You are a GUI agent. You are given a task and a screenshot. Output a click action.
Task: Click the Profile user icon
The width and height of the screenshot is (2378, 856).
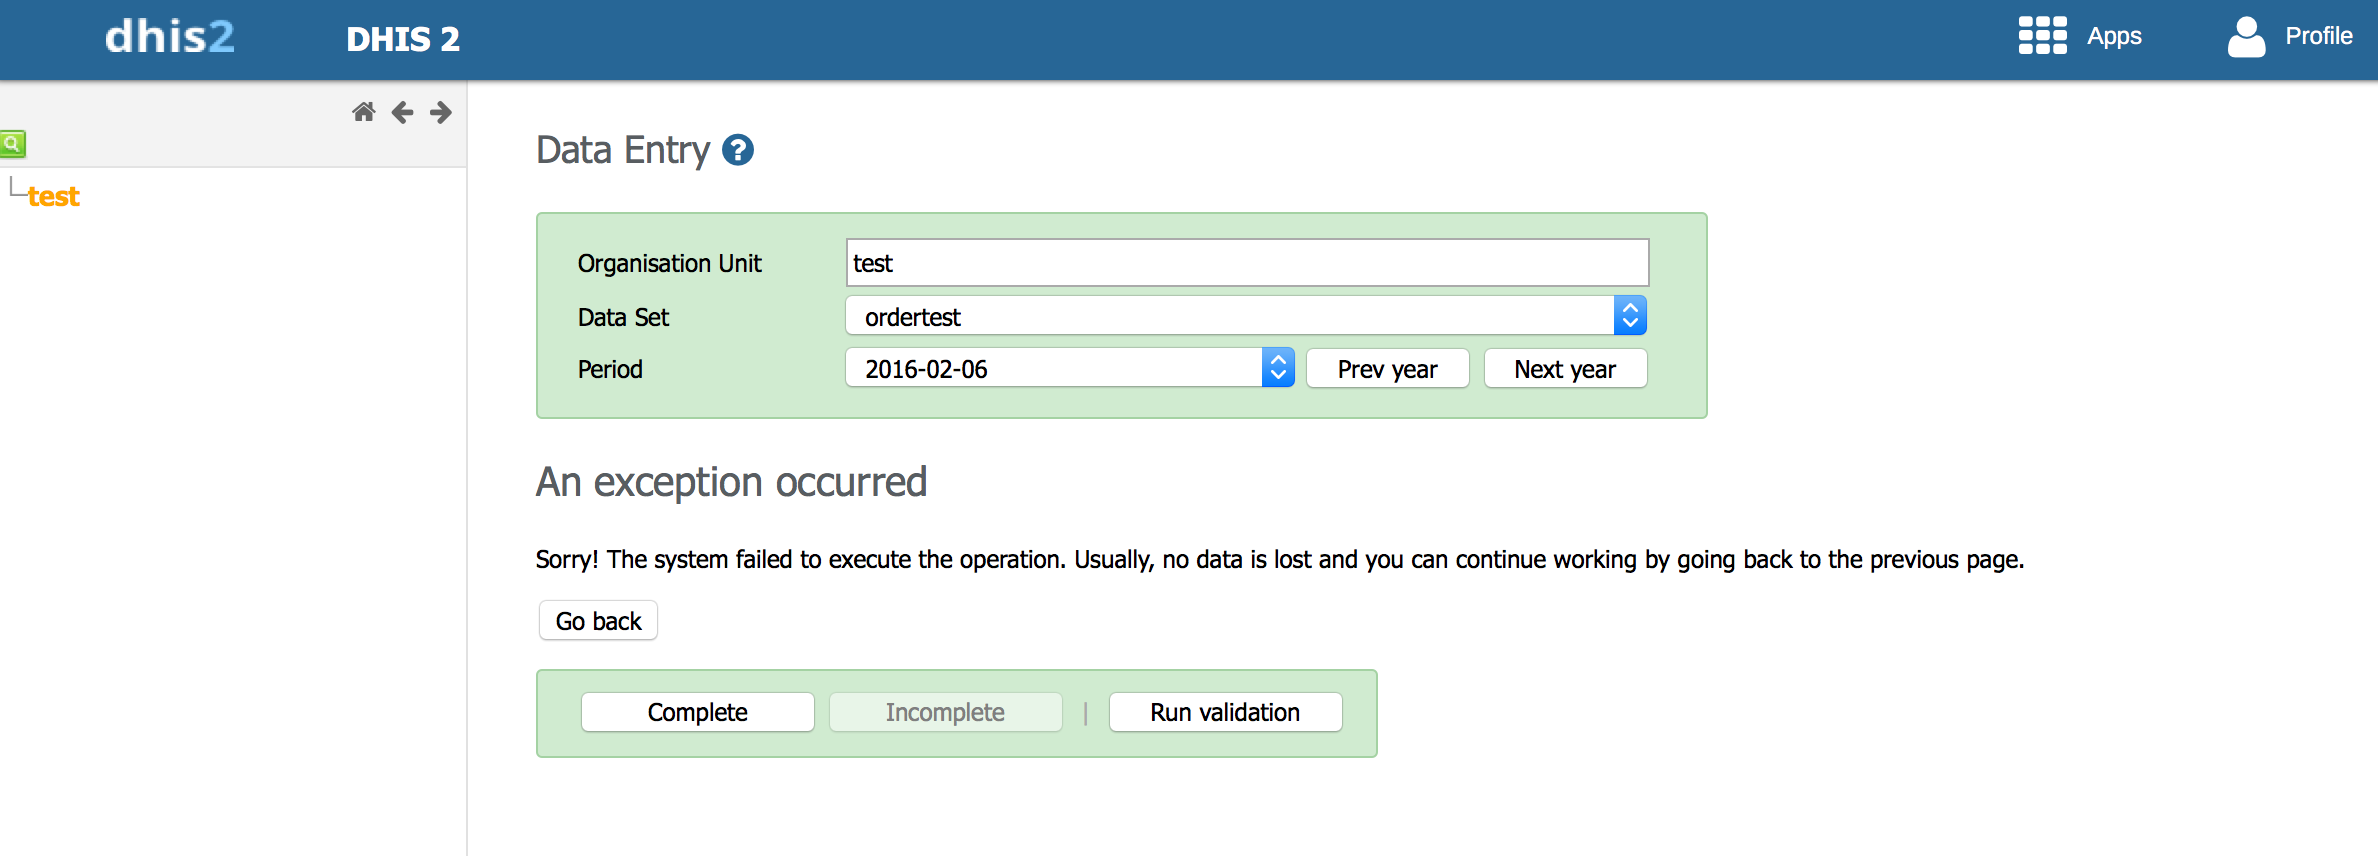click(2245, 37)
